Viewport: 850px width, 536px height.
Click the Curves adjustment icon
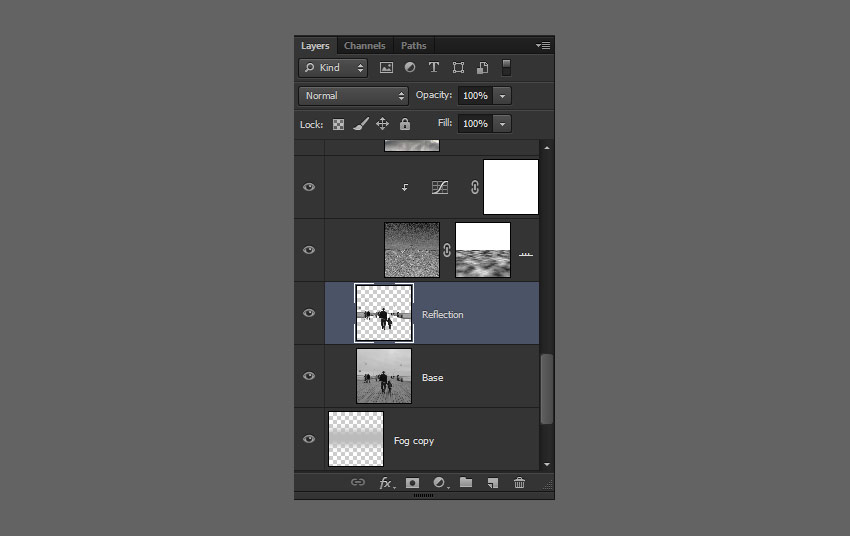click(x=440, y=188)
